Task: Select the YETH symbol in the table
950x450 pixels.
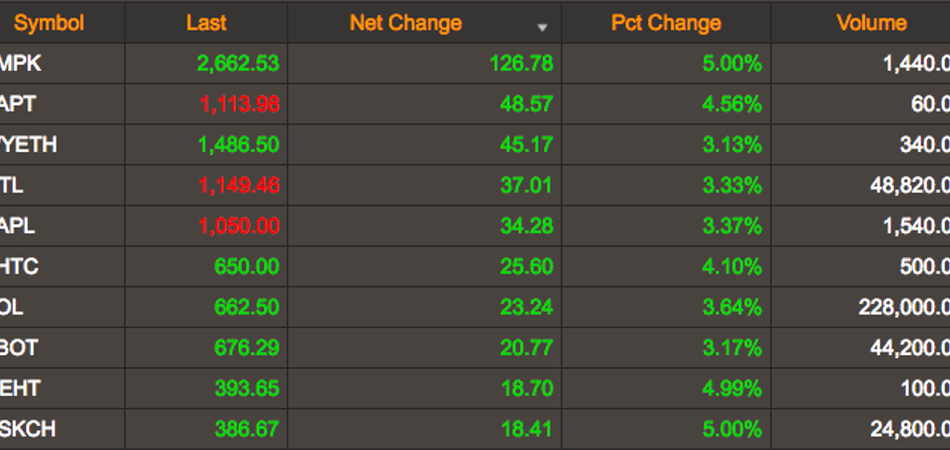Action: click(29, 145)
